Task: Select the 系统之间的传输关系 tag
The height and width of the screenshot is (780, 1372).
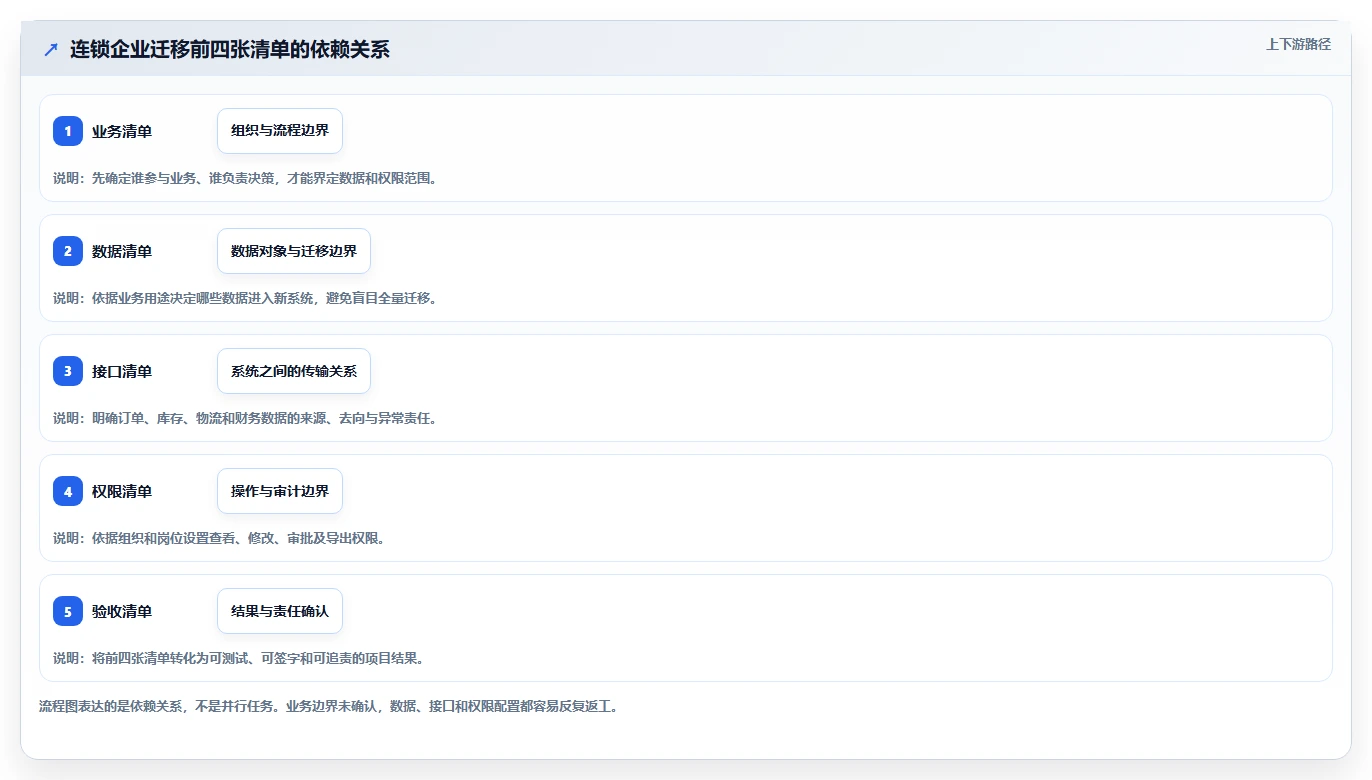Action: (x=294, y=371)
